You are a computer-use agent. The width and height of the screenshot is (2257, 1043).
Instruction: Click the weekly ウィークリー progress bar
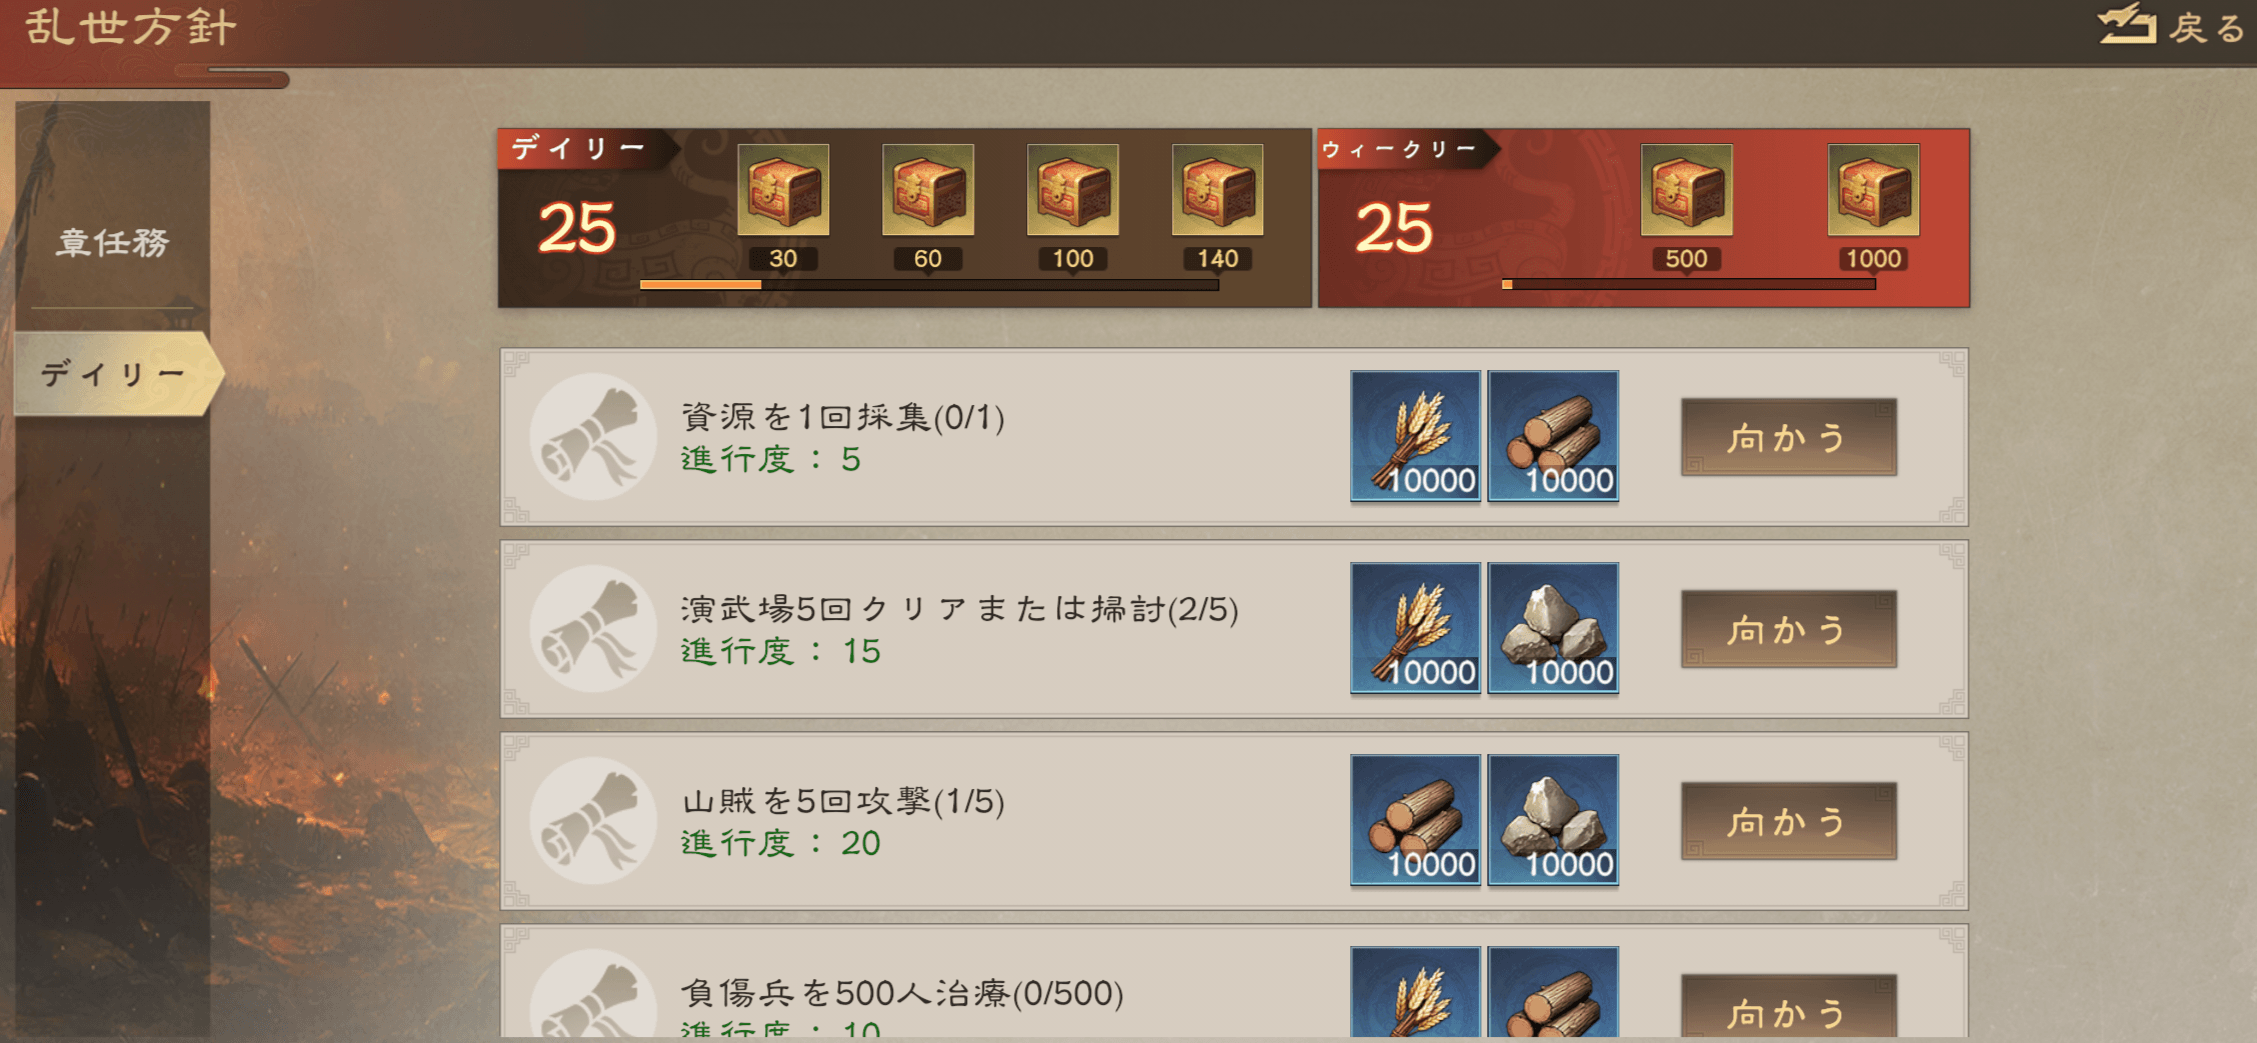(1688, 285)
